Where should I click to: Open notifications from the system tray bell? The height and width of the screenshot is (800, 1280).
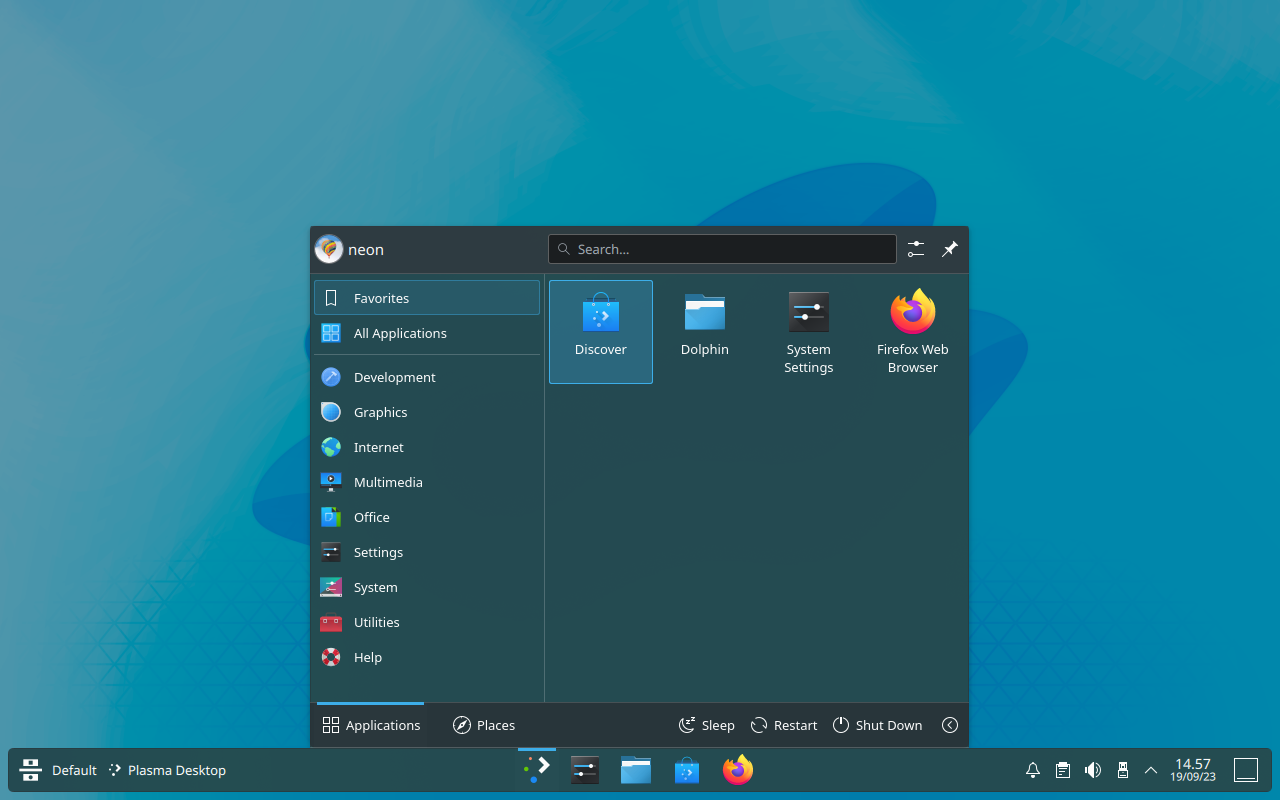click(1032, 770)
